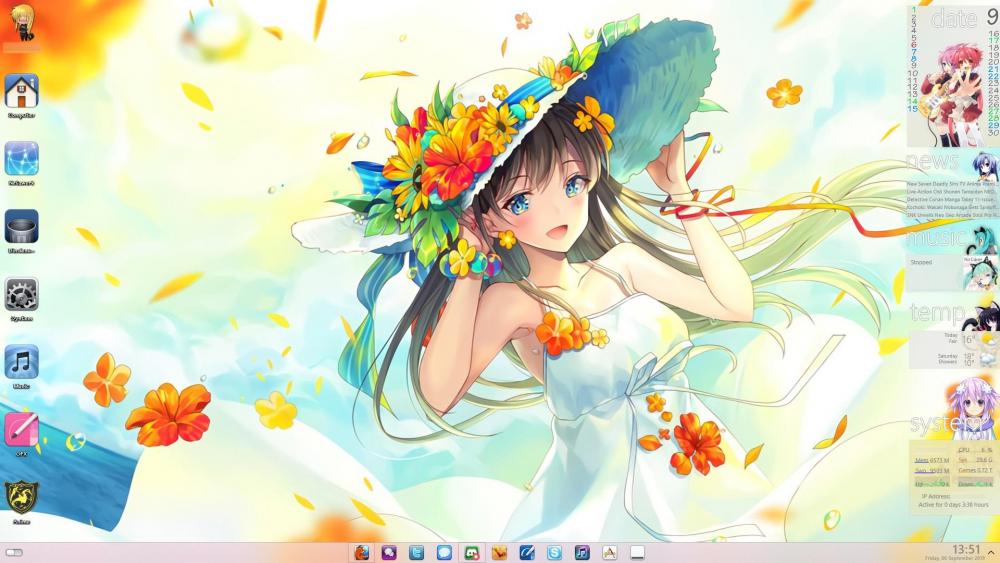
Task: Click the 'news' widget heading
Action: click(x=932, y=161)
